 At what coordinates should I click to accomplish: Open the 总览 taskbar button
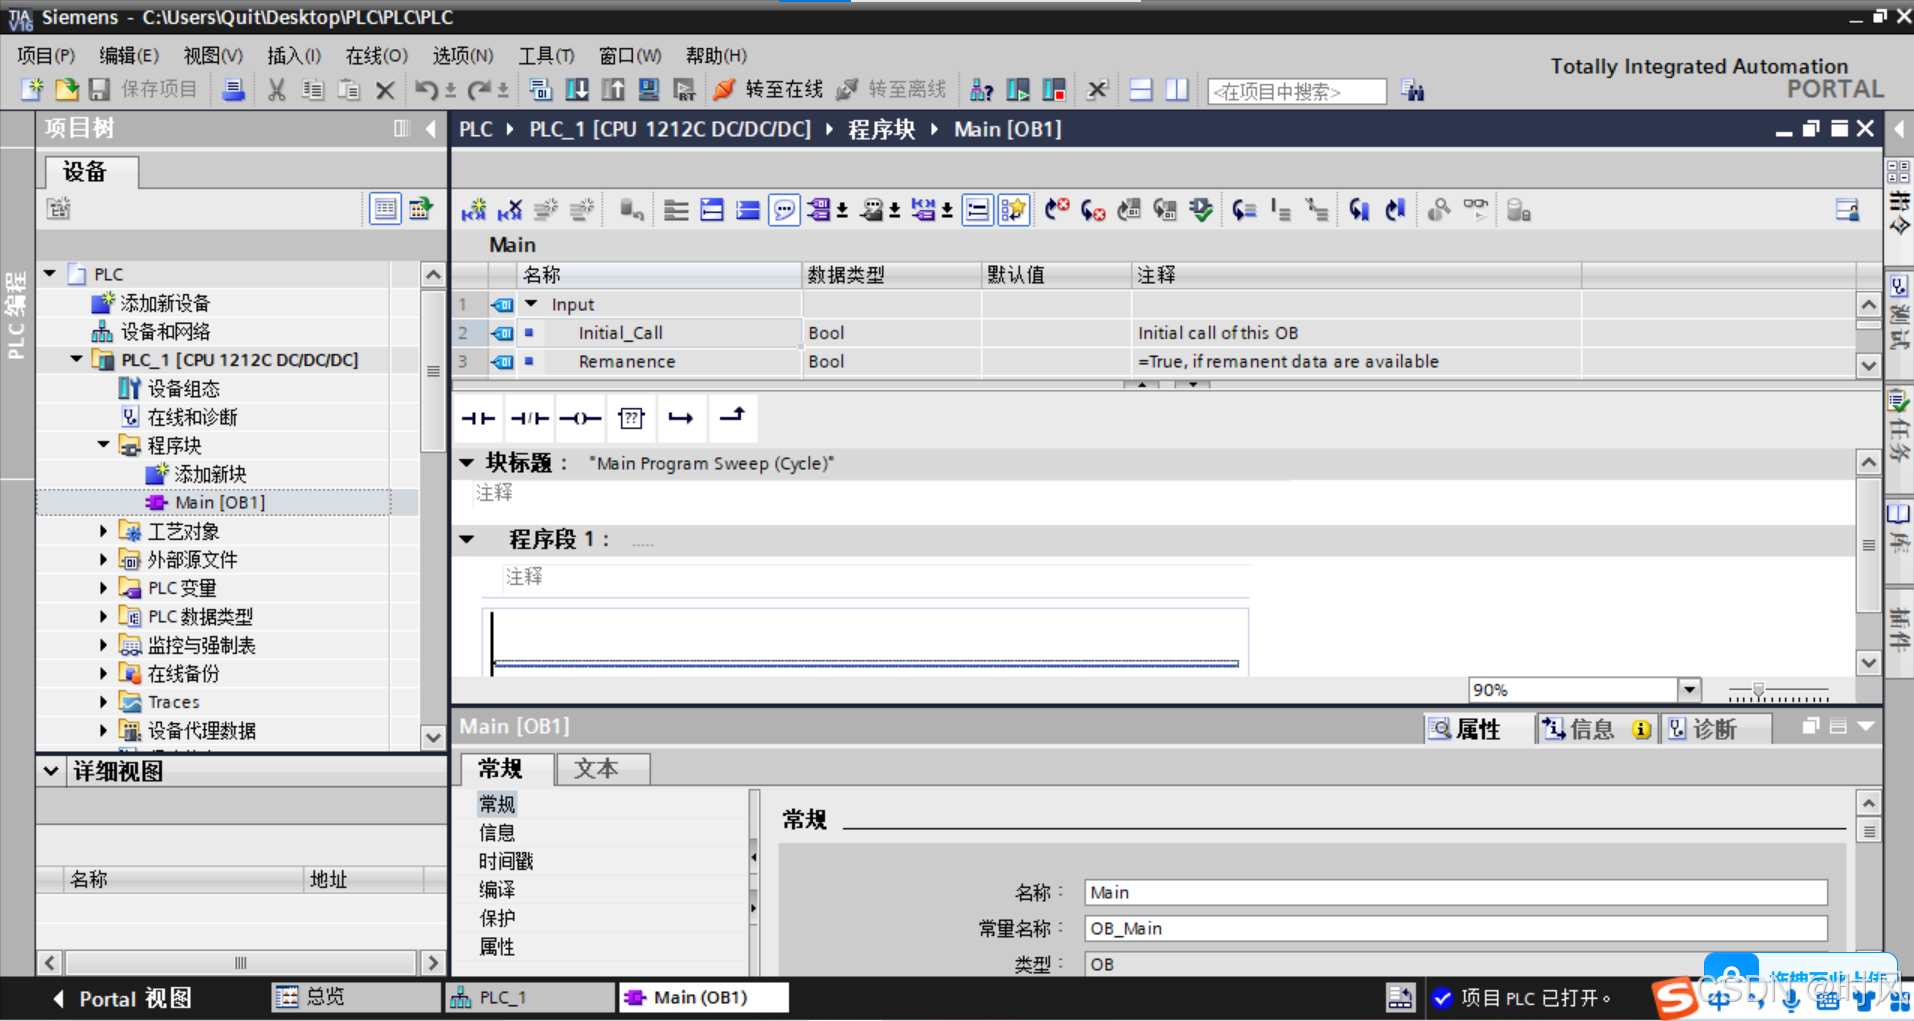[x=356, y=997]
